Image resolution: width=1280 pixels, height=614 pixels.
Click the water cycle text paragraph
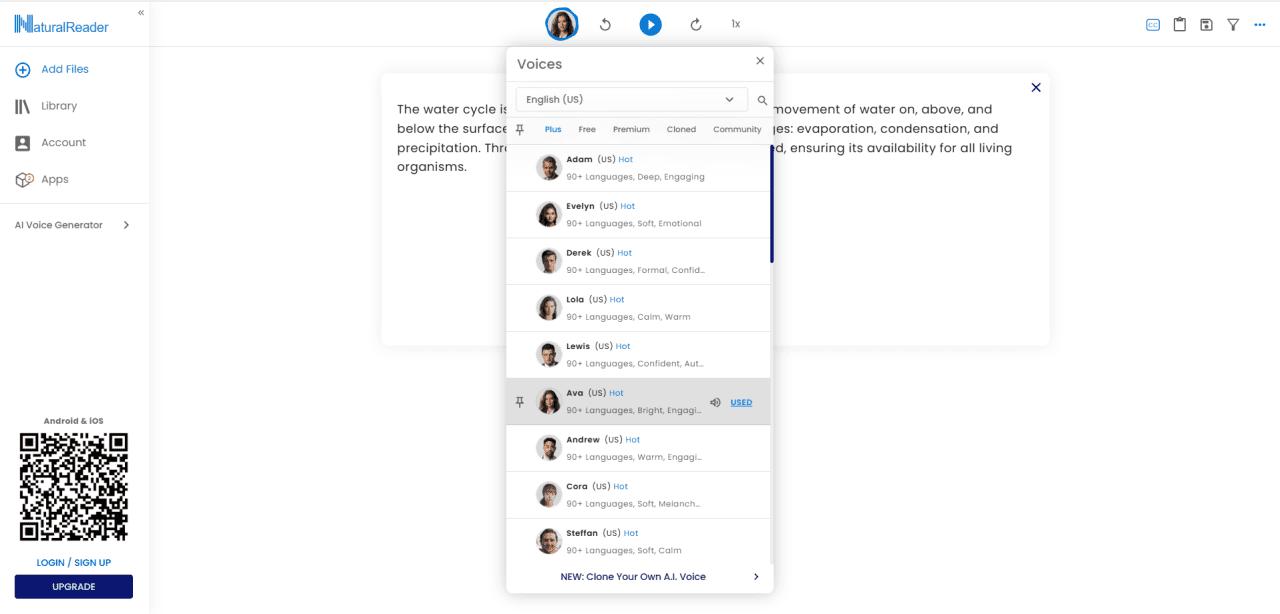pyautogui.click(x=705, y=138)
